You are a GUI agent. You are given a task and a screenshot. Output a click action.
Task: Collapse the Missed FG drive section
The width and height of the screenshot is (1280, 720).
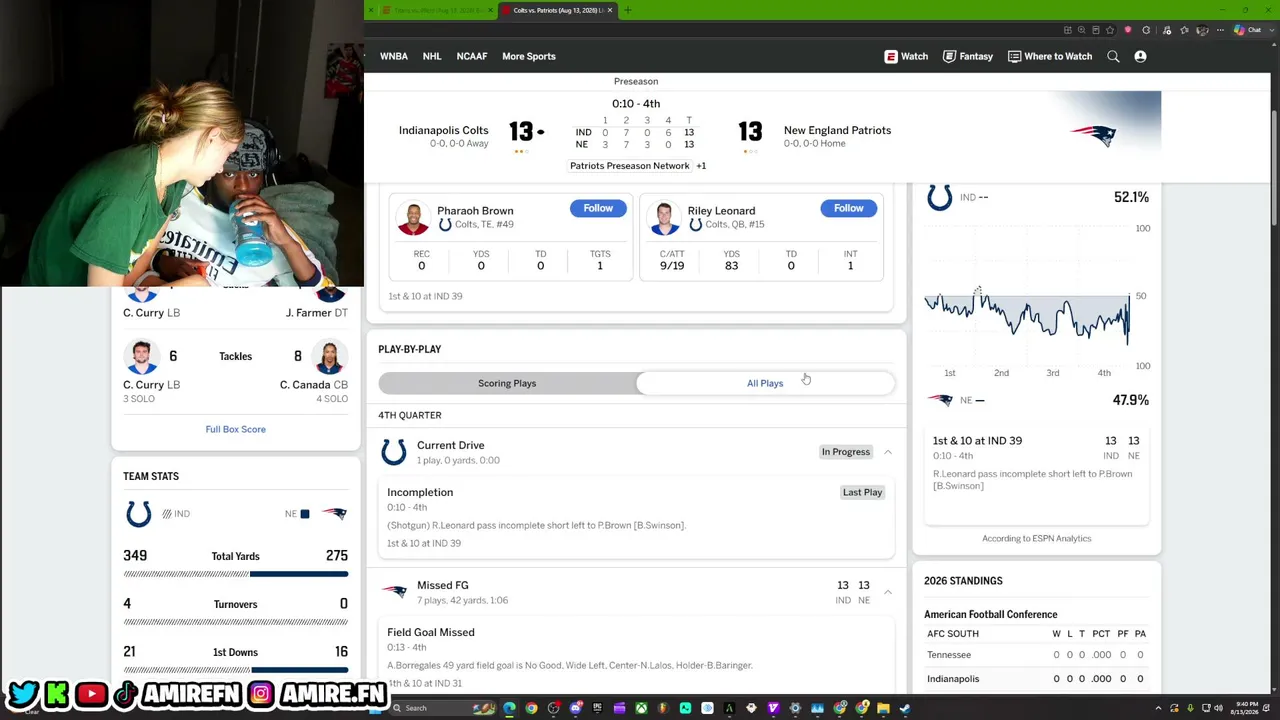point(887,592)
